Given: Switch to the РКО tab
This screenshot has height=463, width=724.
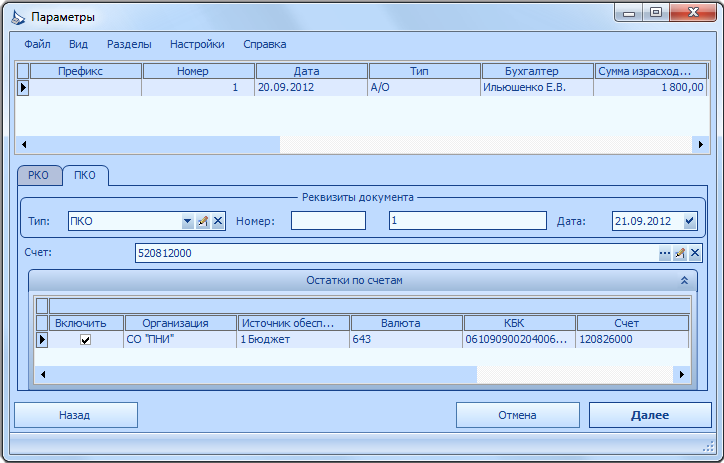Looking at the screenshot, I should click(39, 175).
